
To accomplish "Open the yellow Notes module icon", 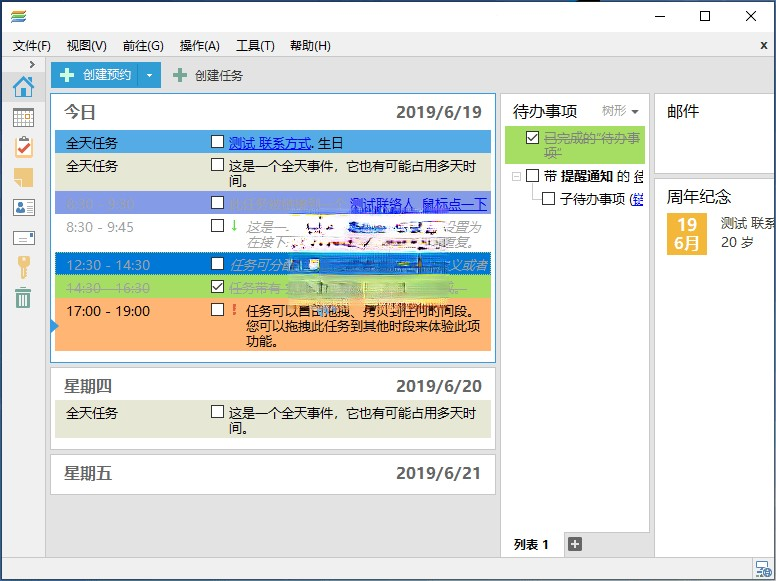I will (x=22, y=177).
